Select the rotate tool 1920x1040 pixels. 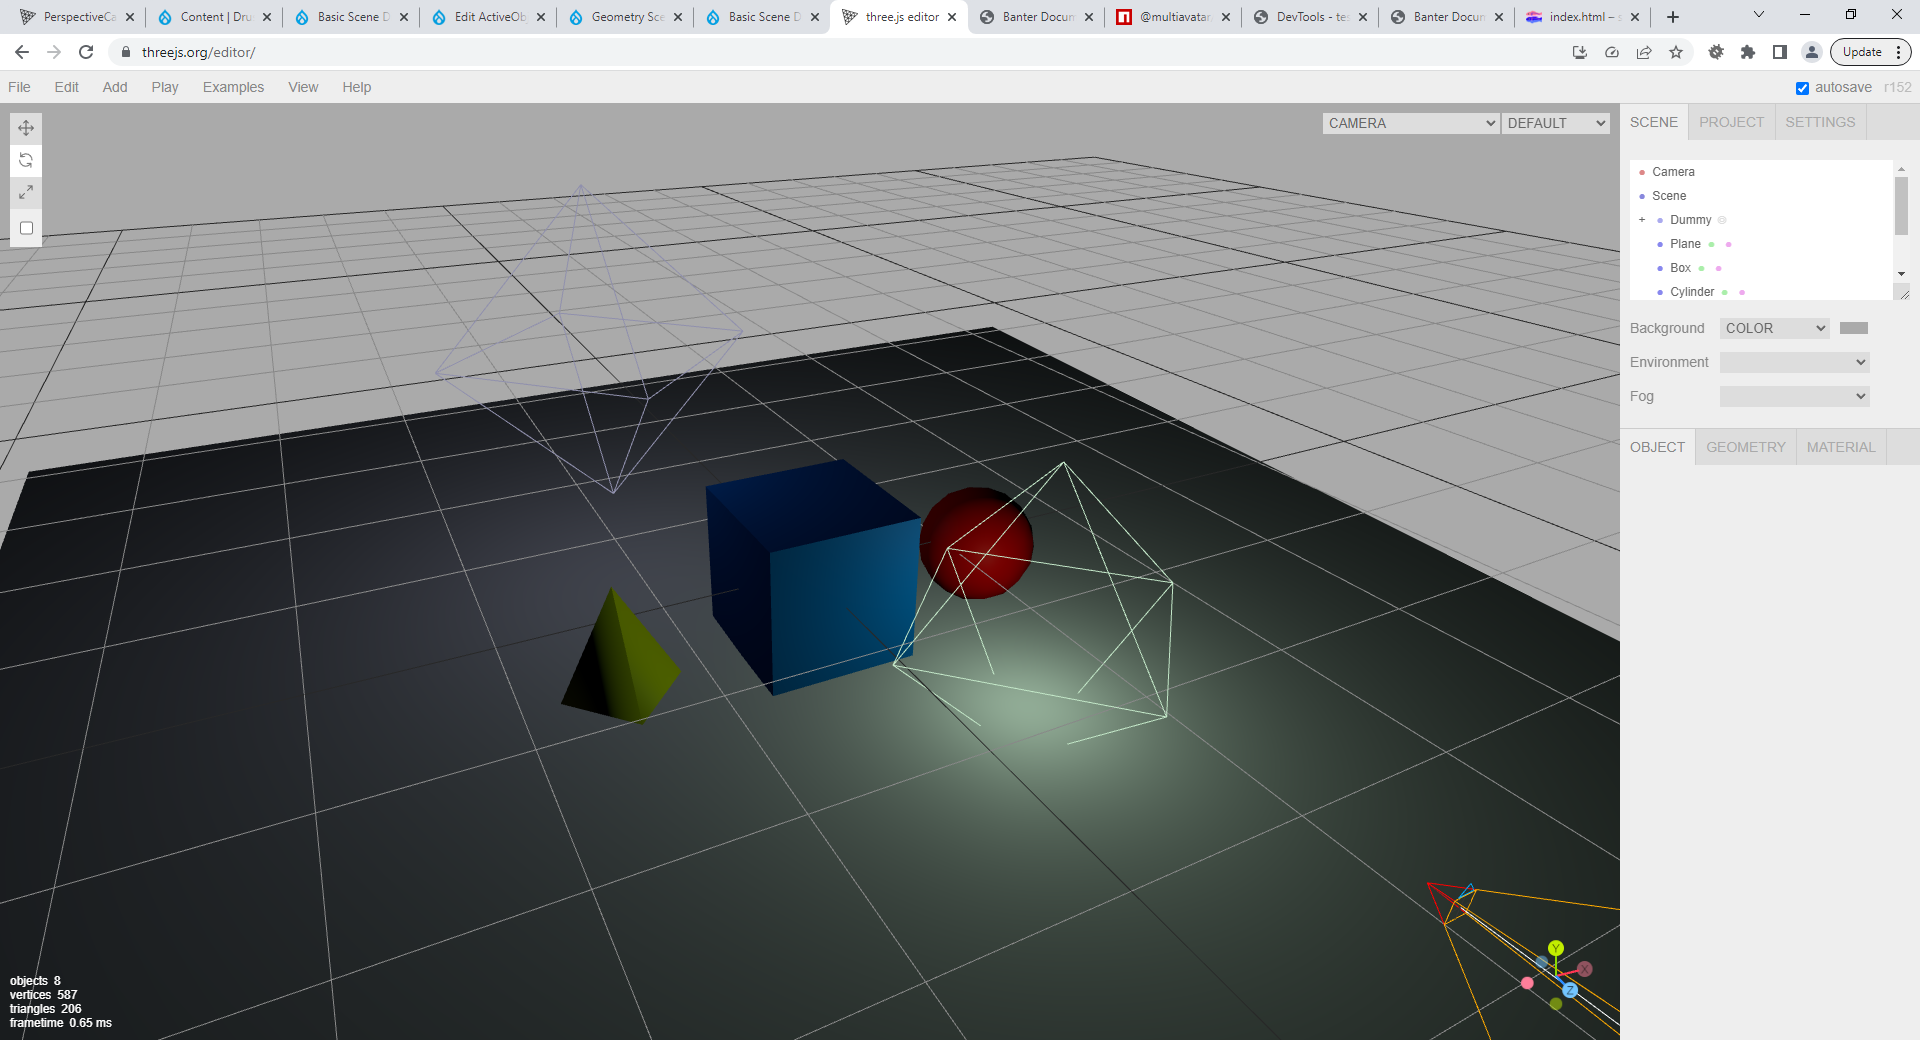tap(26, 160)
